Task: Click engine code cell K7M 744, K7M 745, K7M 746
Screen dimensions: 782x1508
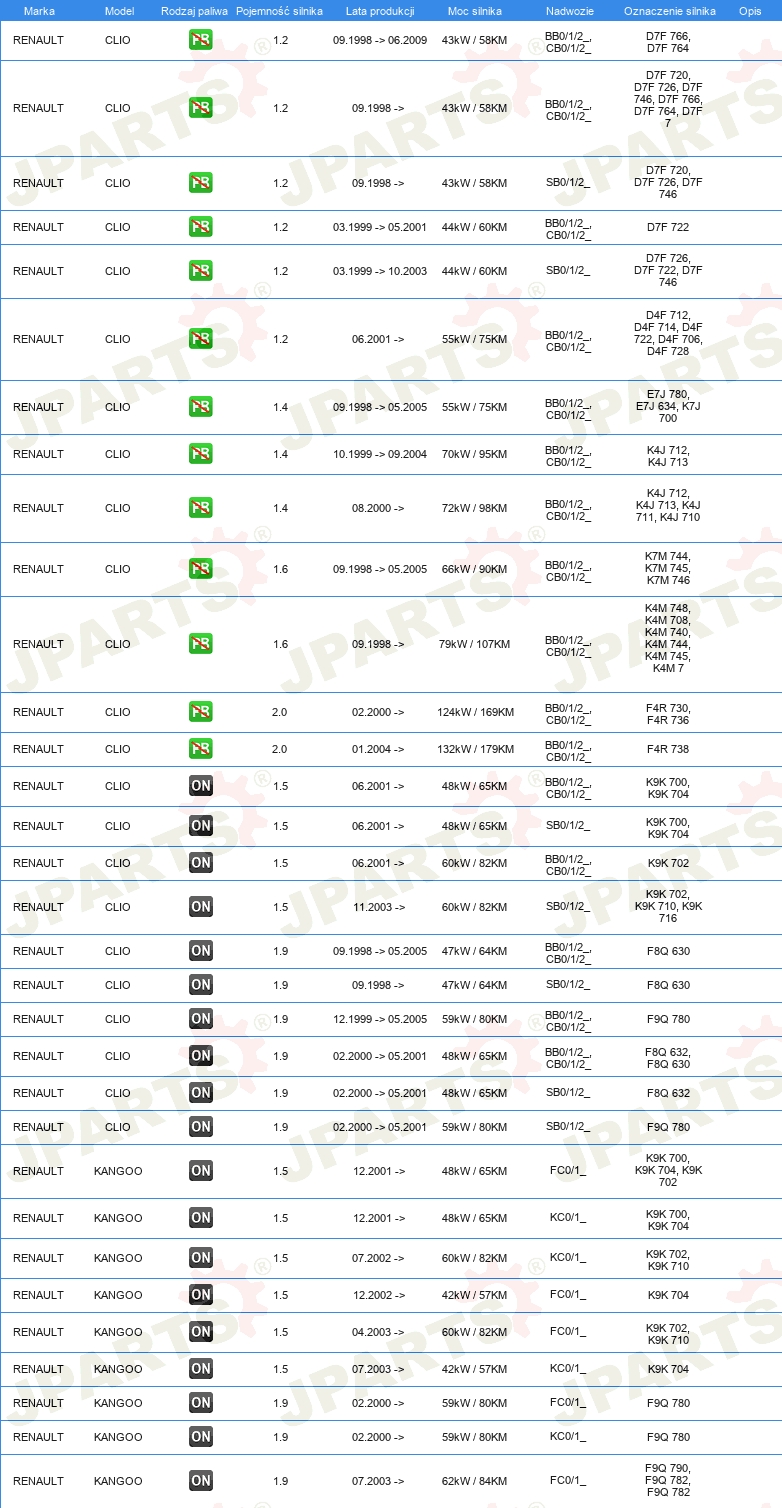Action: click(668, 568)
